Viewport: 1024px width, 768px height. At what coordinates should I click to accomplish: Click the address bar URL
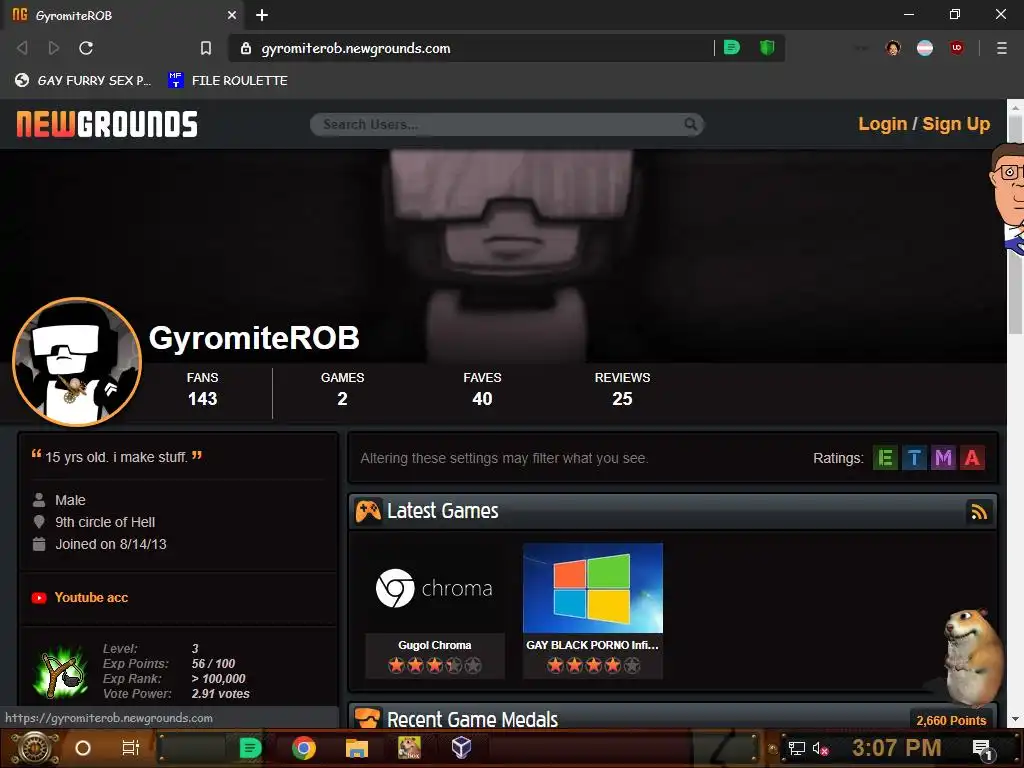[356, 48]
